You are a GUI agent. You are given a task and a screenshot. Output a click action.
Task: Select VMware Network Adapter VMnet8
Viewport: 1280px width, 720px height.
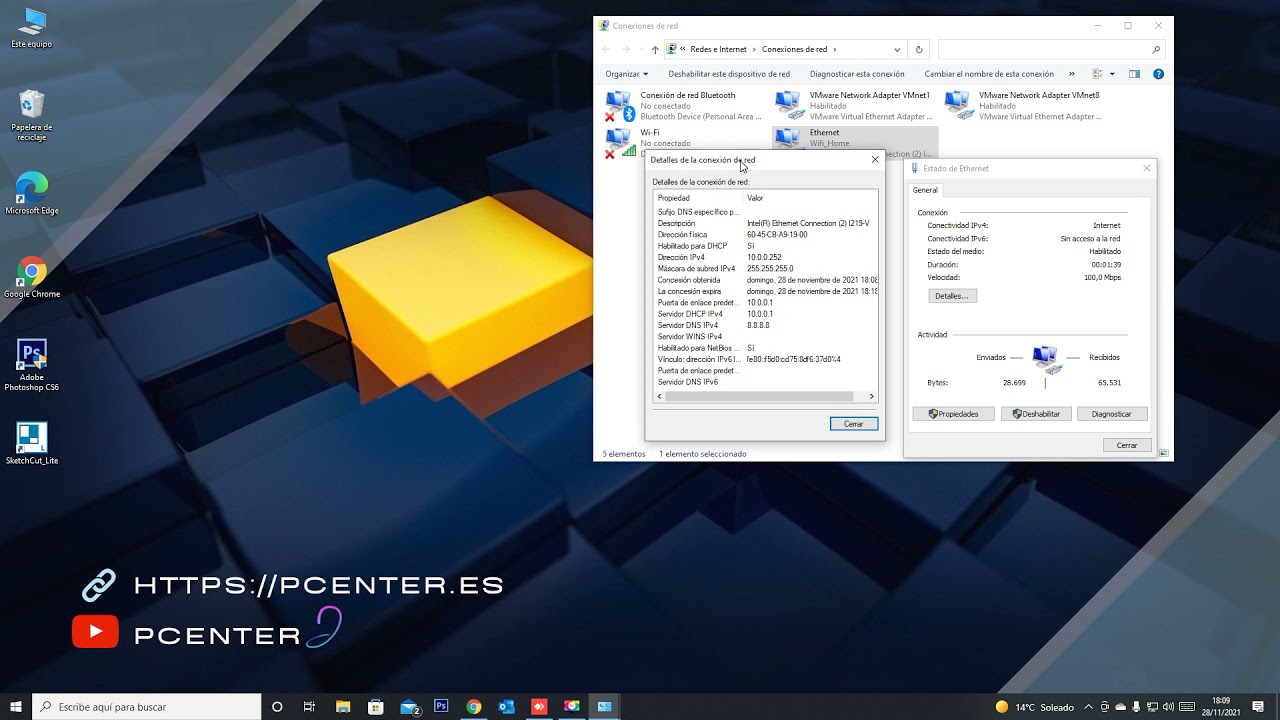tap(1025, 105)
